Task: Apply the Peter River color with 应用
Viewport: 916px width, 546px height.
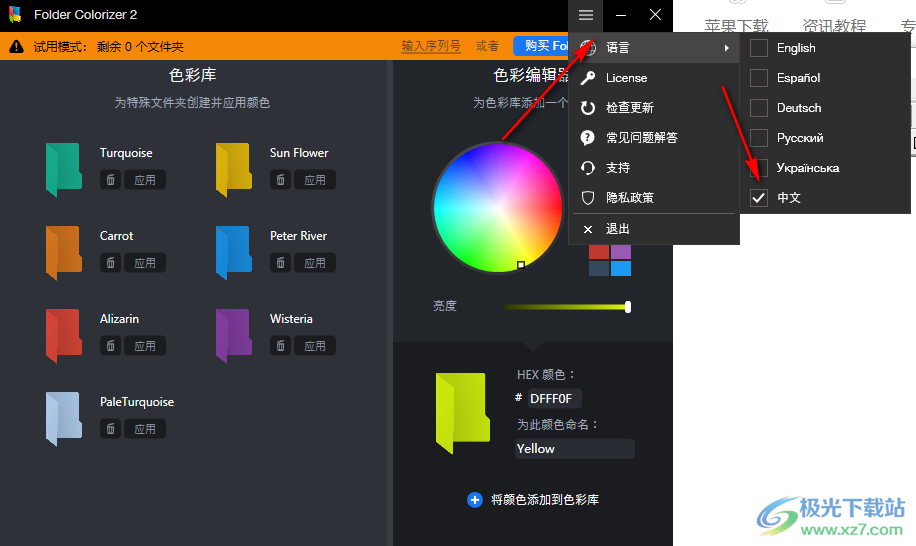Action: point(315,263)
